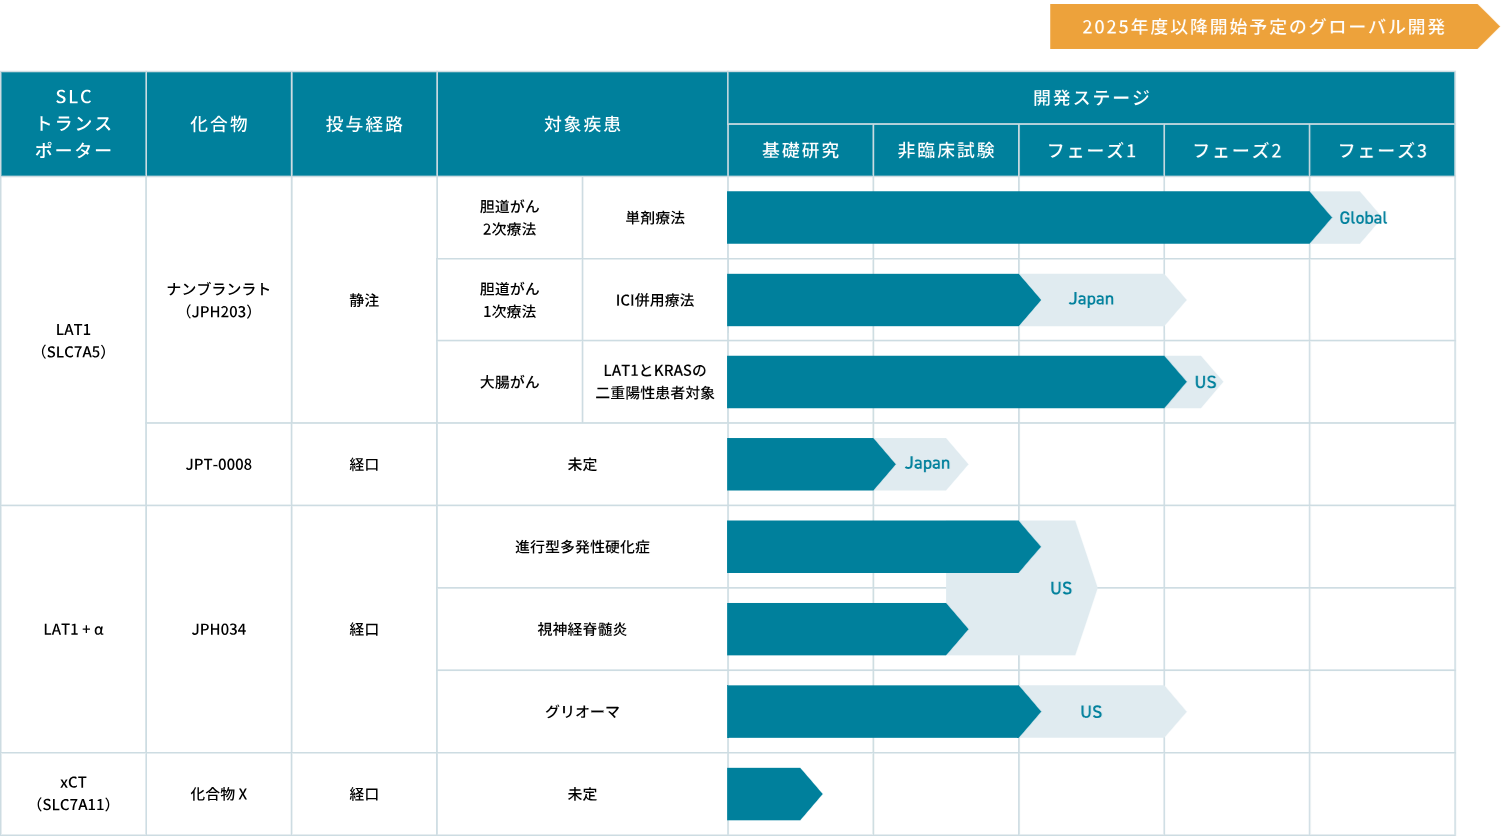Click the US label spanning 多発性硬化症 and 視神経脊髄炎
Viewport: 1501px width, 840px height.
point(1061,588)
